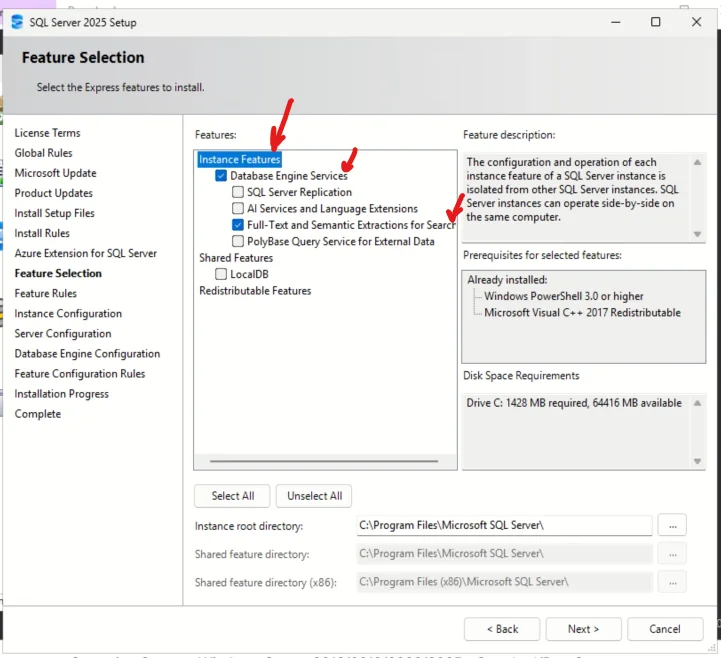Go to the previous step with Back

(502, 629)
